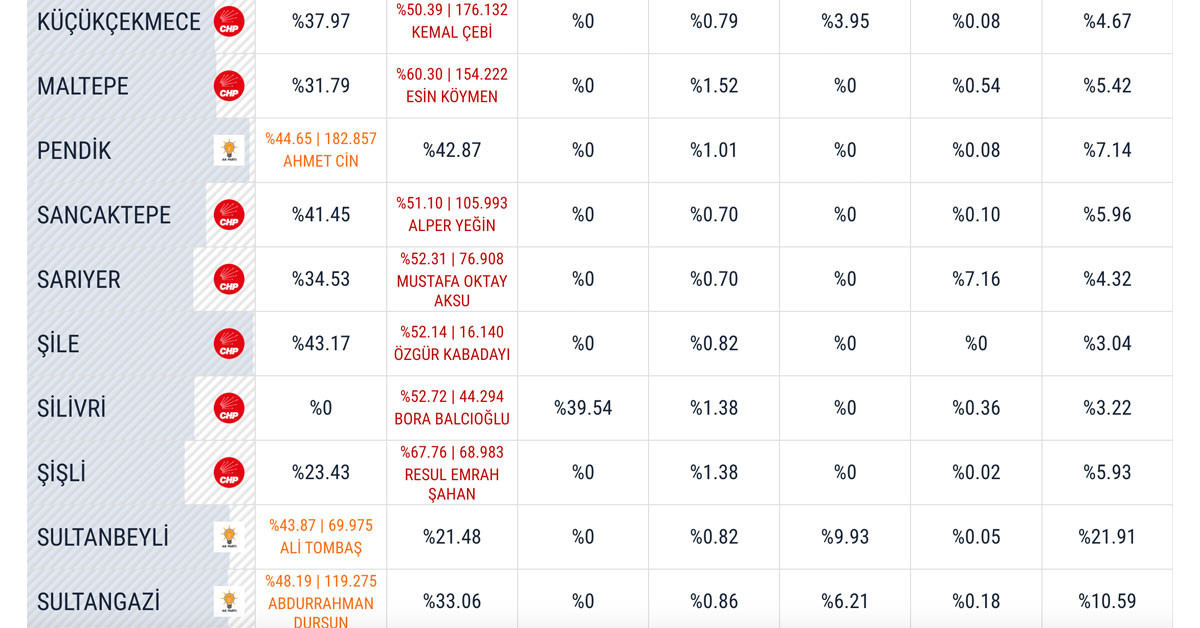
Task: Click the %21.91 value in Sultanbeyli row
Action: (1107, 537)
